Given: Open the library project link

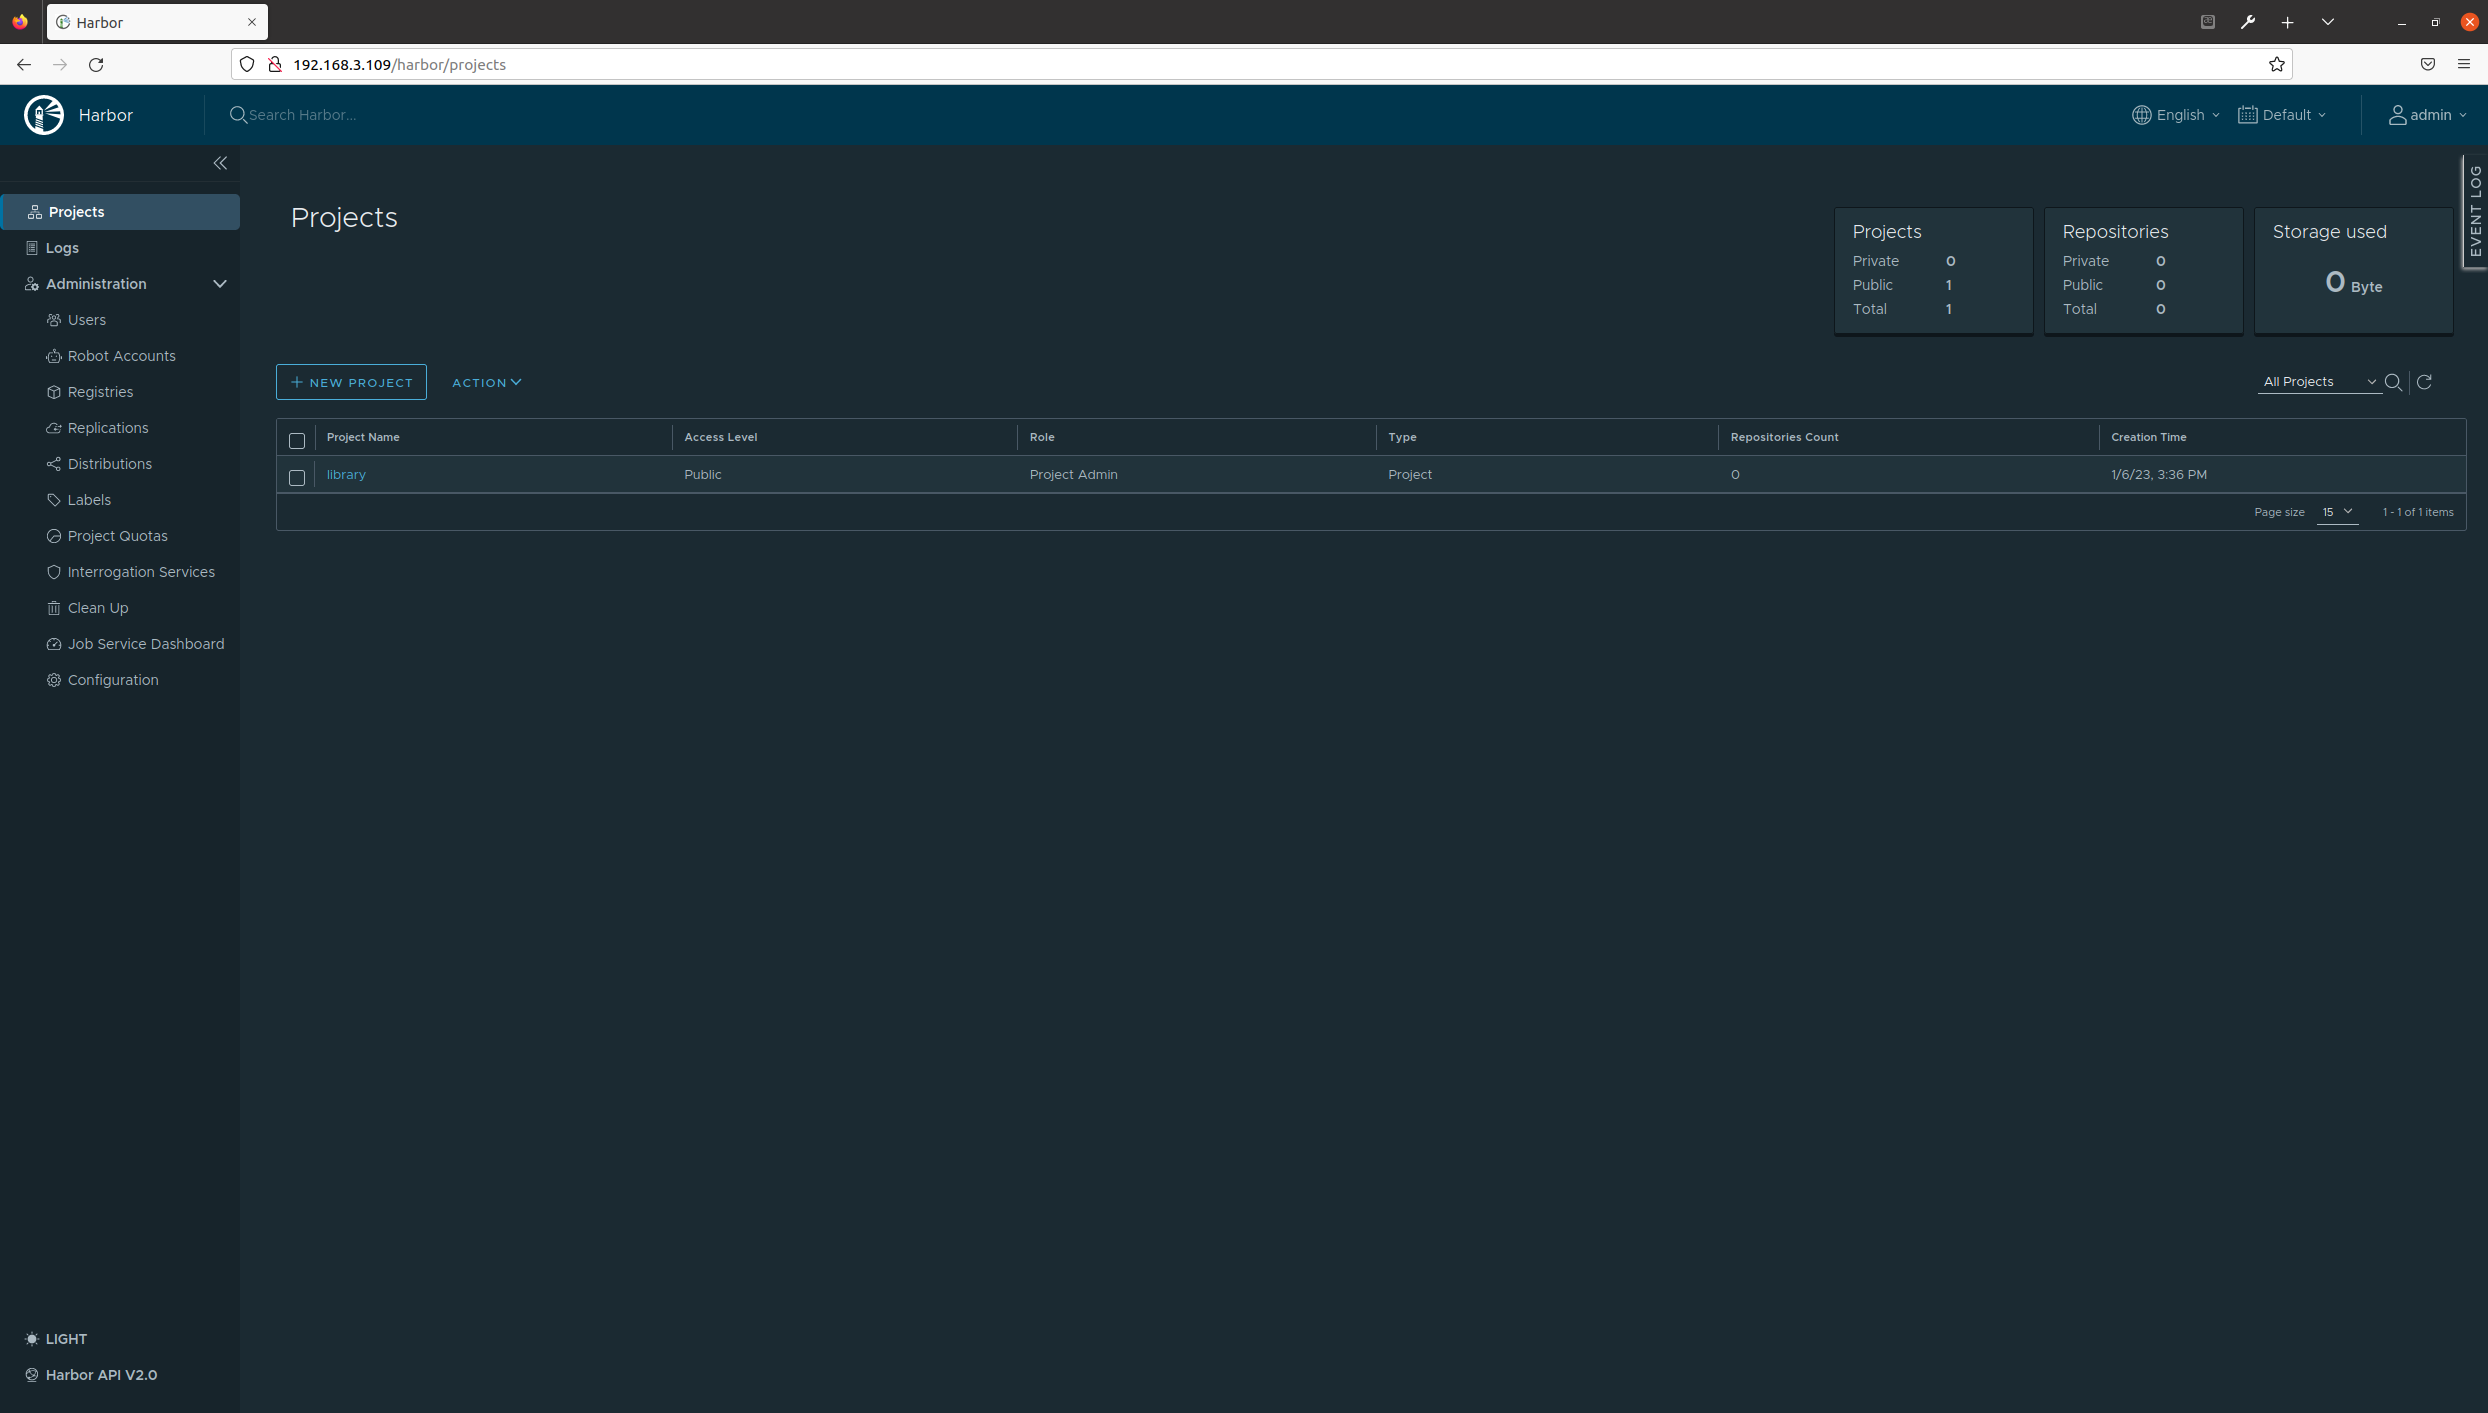Looking at the screenshot, I should point(346,475).
